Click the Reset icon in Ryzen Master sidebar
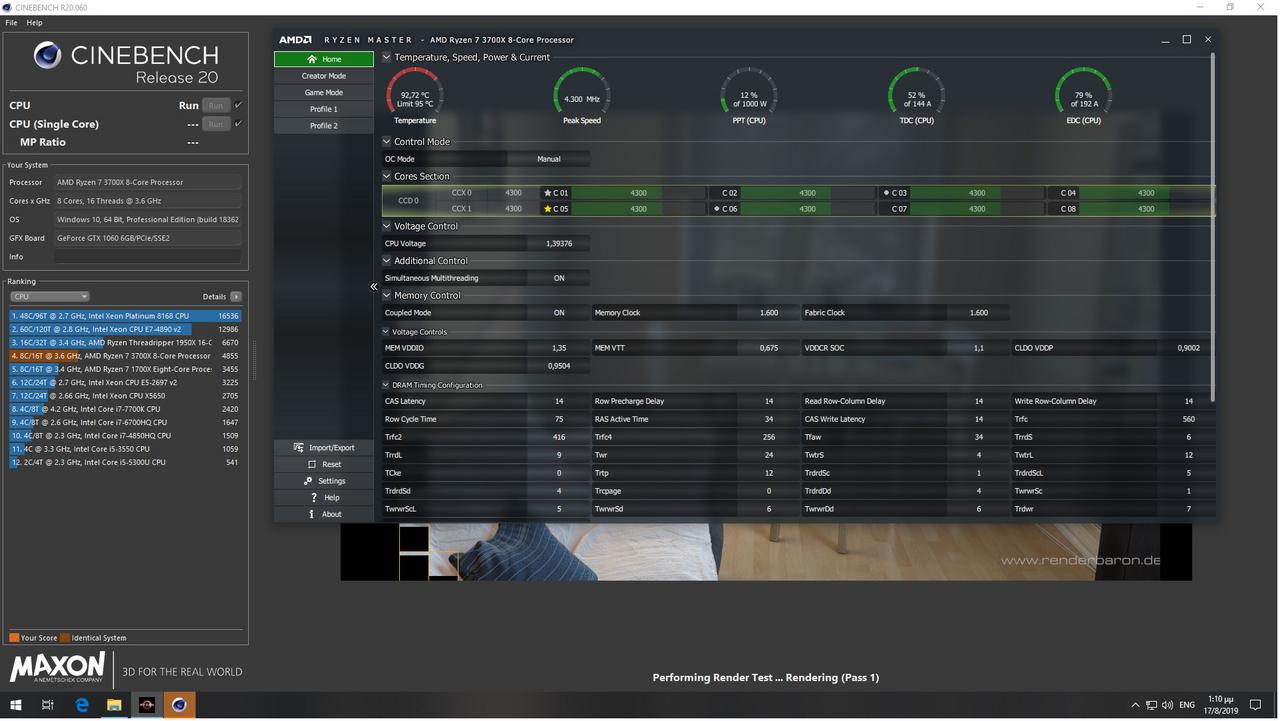The height and width of the screenshot is (721, 1280). [312, 464]
